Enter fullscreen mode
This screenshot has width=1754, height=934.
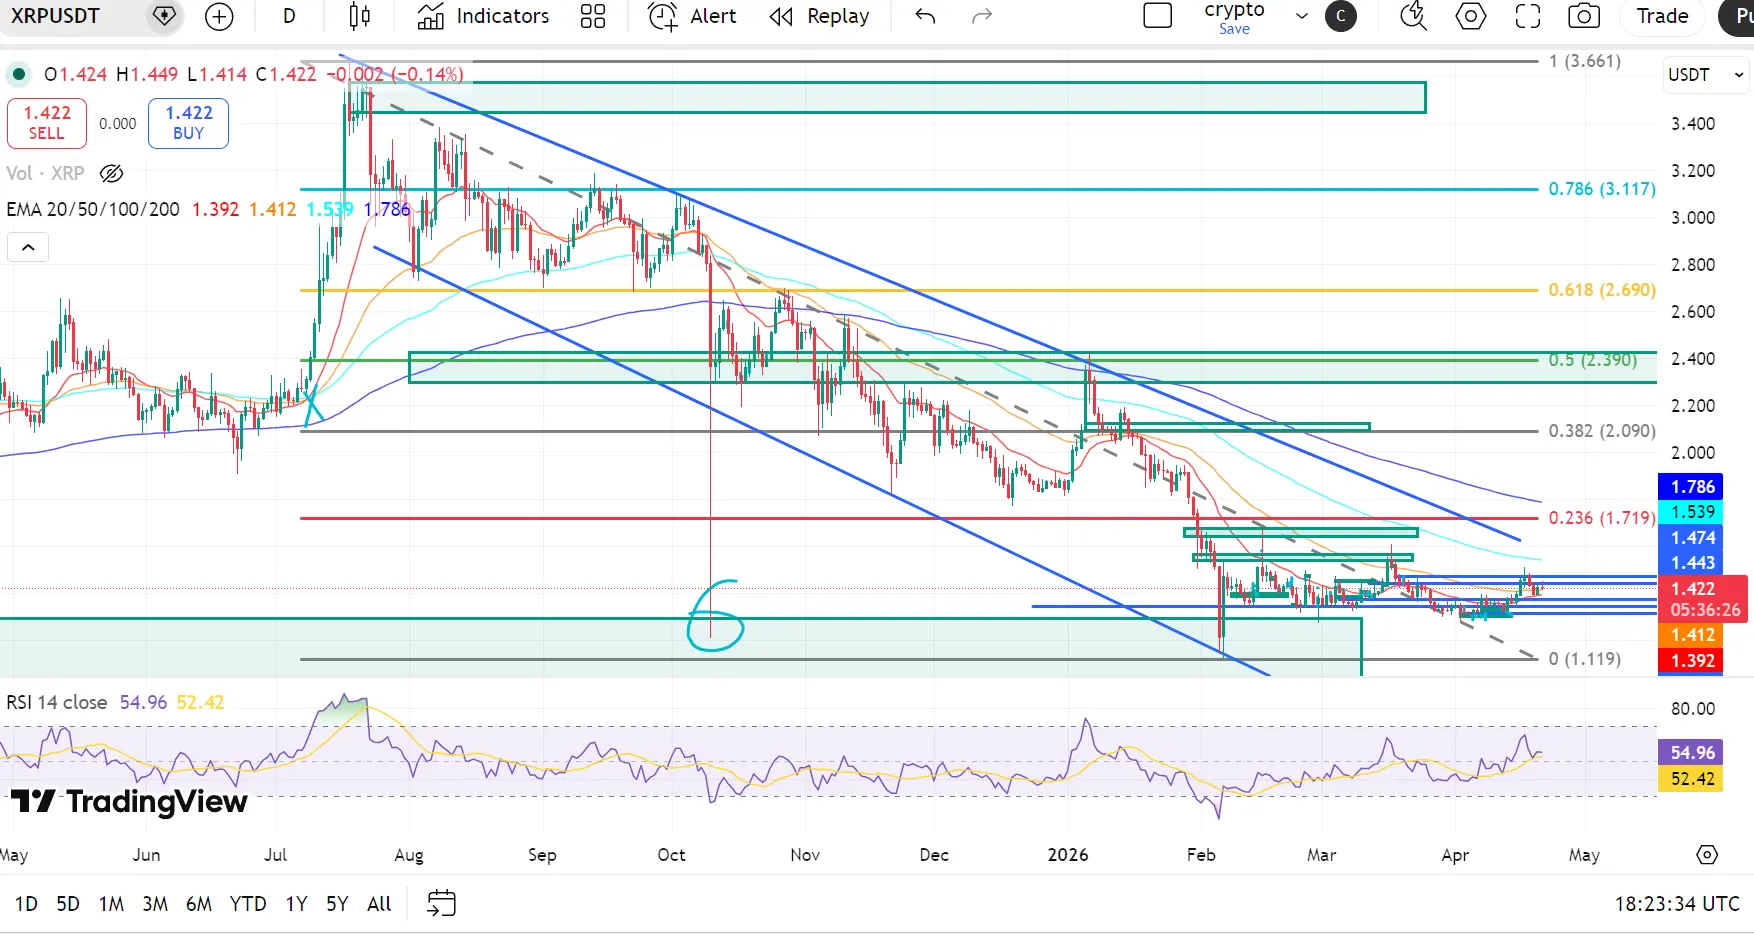coord(1528,16)
